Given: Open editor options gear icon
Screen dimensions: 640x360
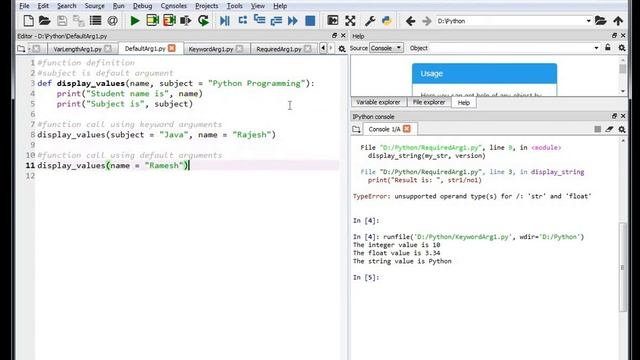Looking at the screenshot, I should pyautogui.click(x=342, y=49).
